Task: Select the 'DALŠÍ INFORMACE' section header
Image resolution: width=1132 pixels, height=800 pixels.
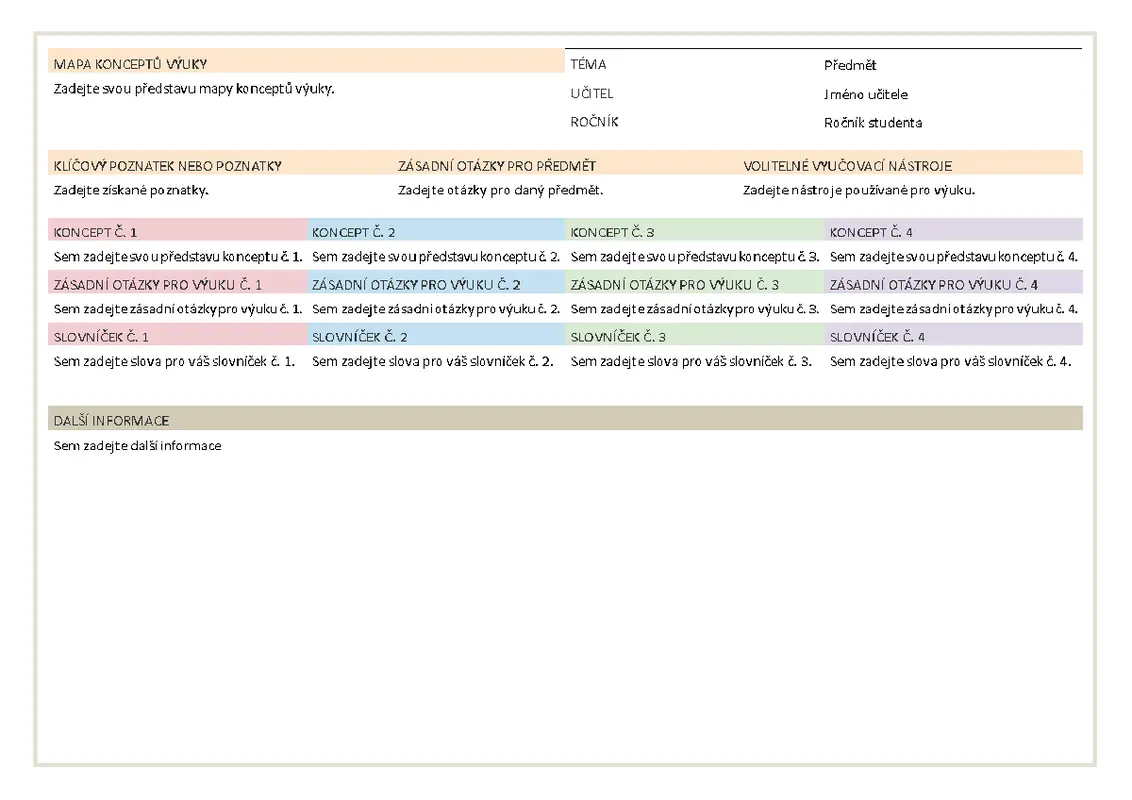Action: coord(111,421)
